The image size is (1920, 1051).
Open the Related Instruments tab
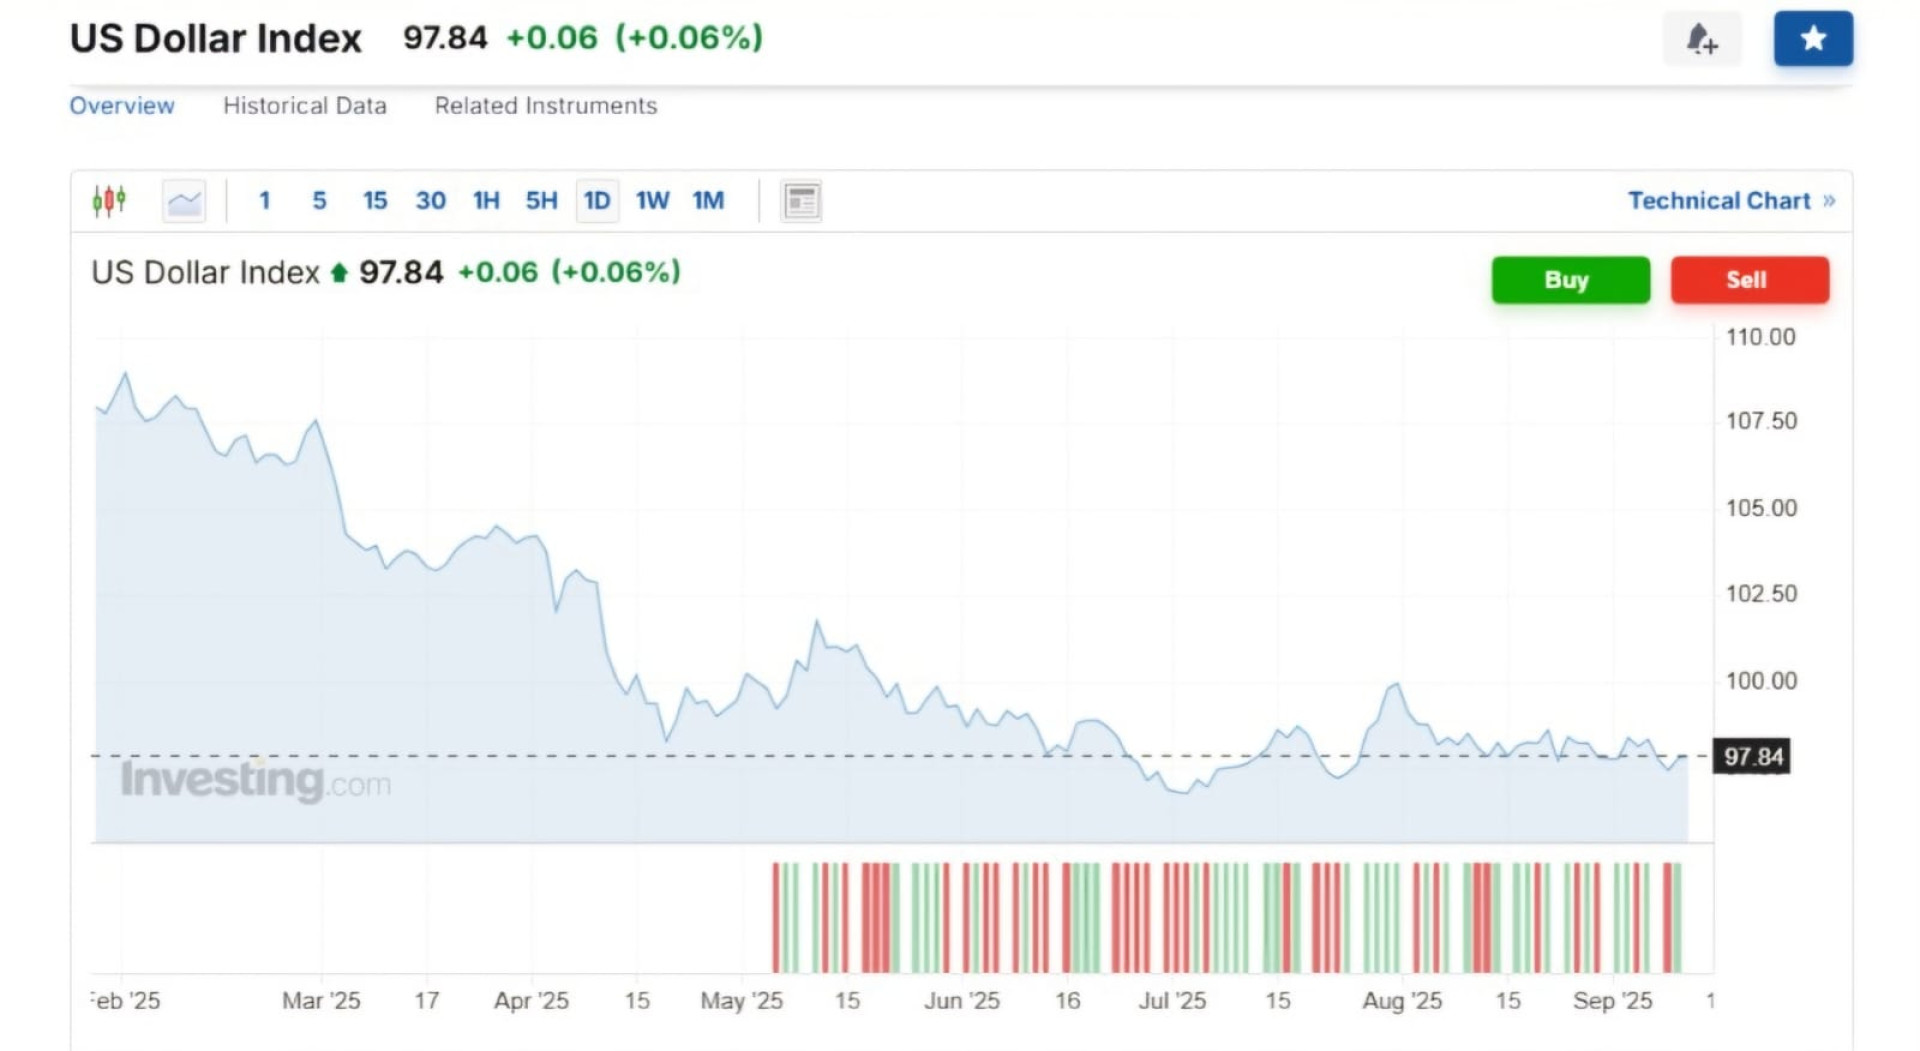click(545, 106)
